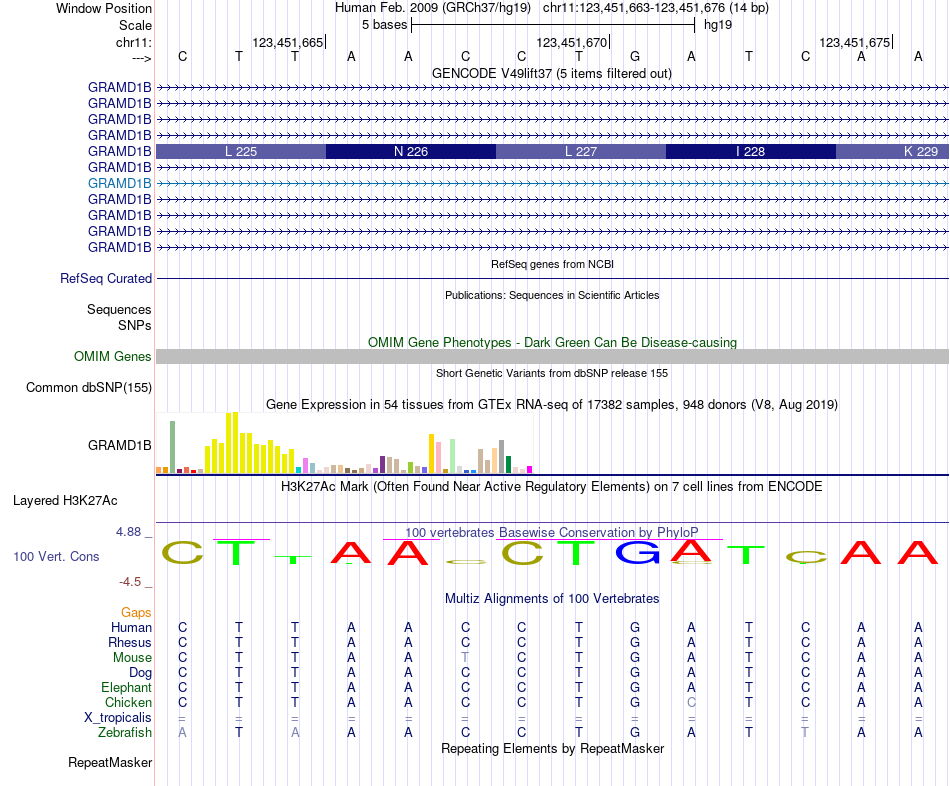Click the 'RefSeq genes from NCBI' title
Image resolution: width=950 pixels, height=786 pixels.
(x=552, y=264)
